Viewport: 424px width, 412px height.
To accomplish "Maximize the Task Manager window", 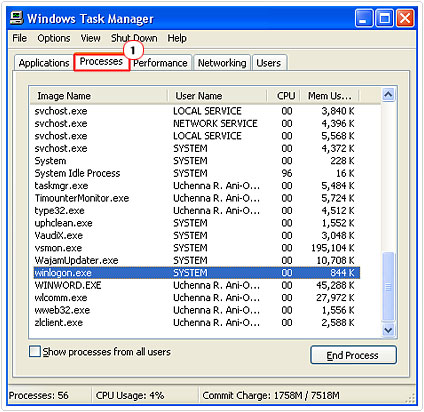I will (x=384, y=18).
